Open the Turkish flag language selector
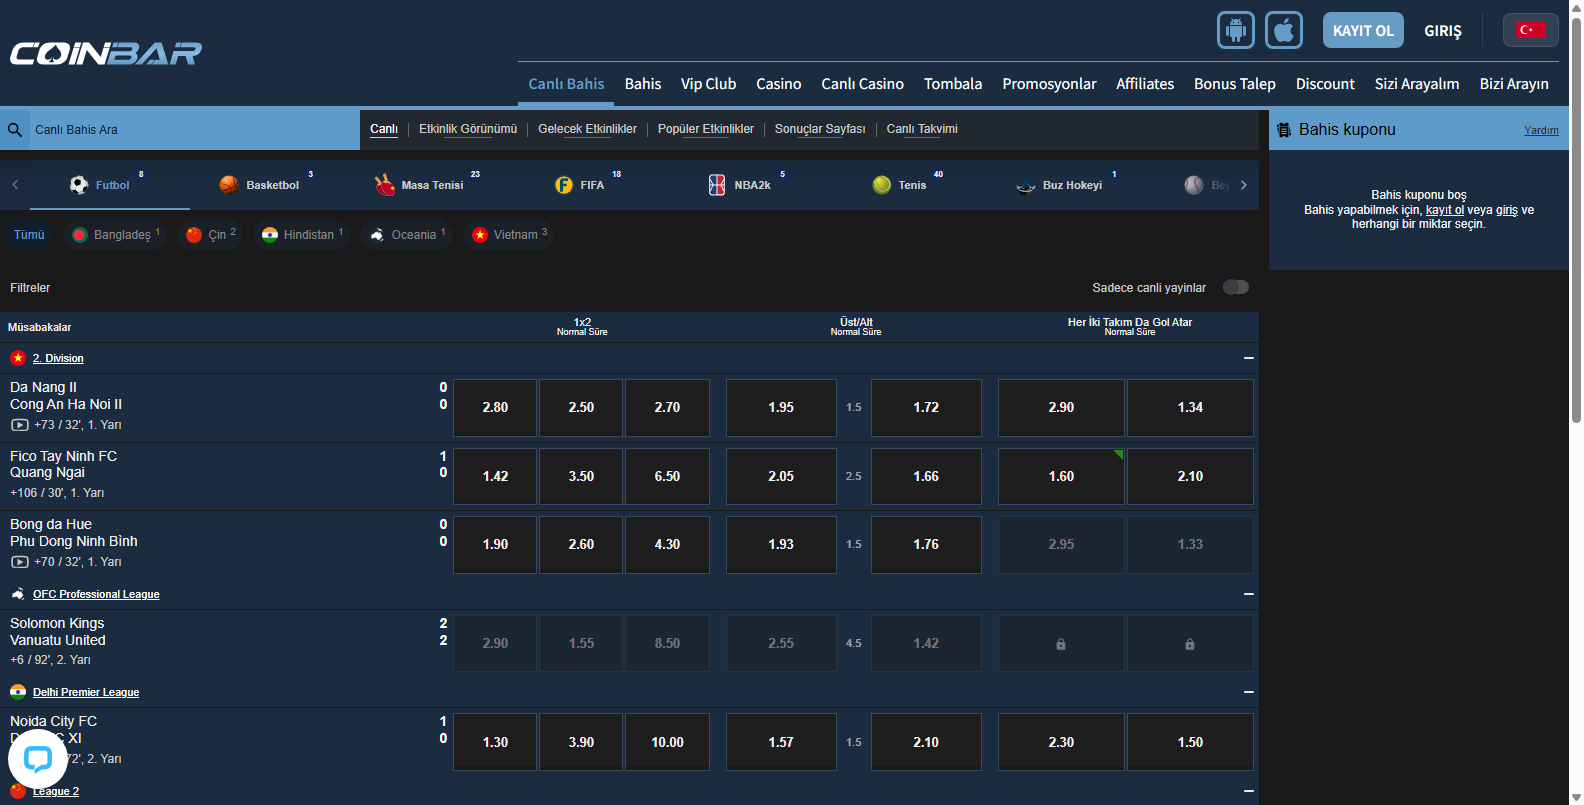This screenshot has width=1584, height=805. (x=1530, y=30)
